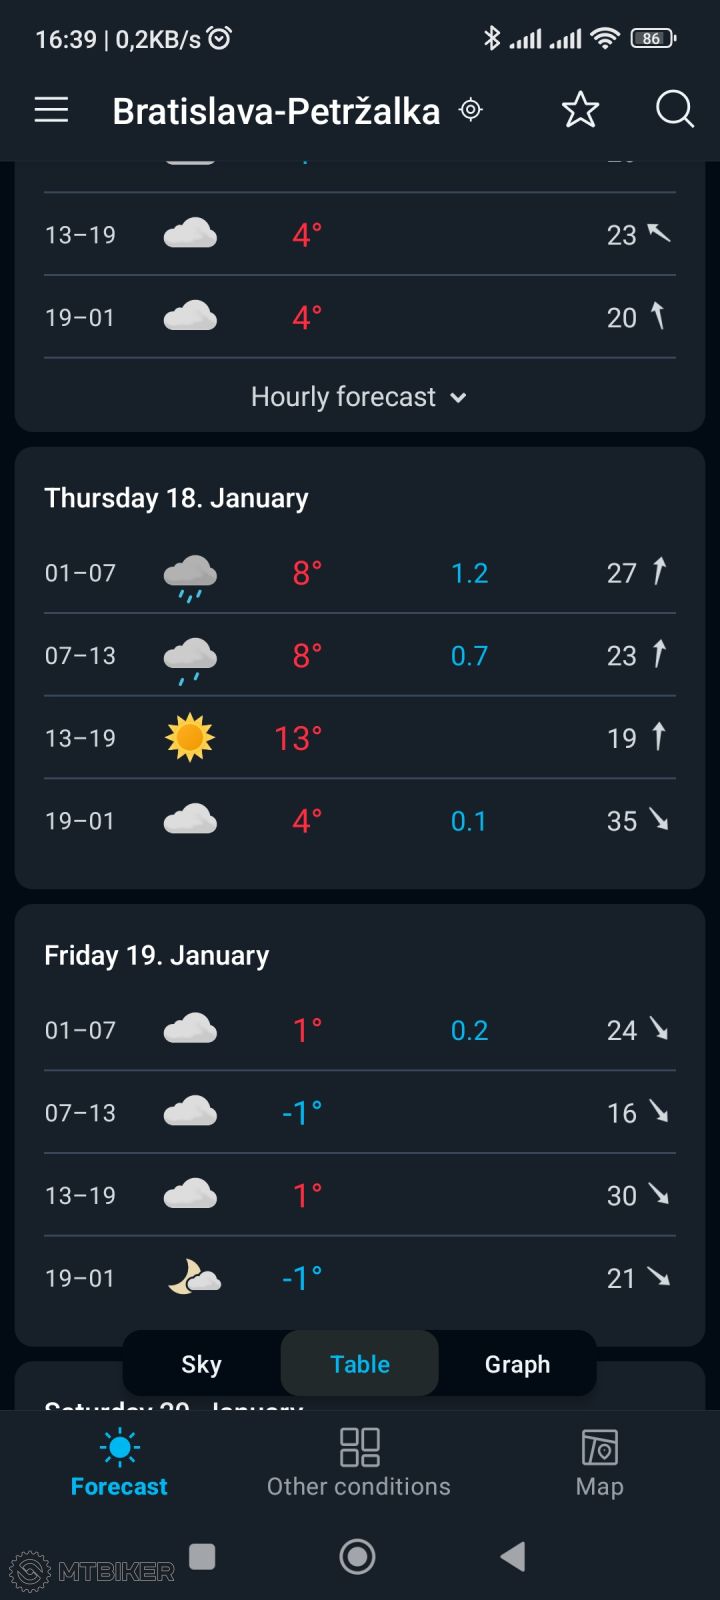This screenshot has height=1600, width=720.
Task: Tap the moon-cloud icon for Friday 19–01
Action: click(193, 1278)
